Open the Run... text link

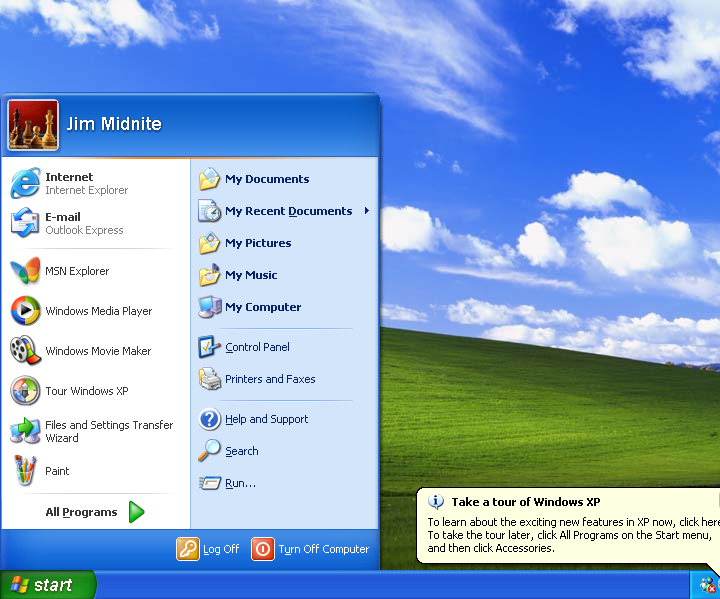click(x=240, y=483)
